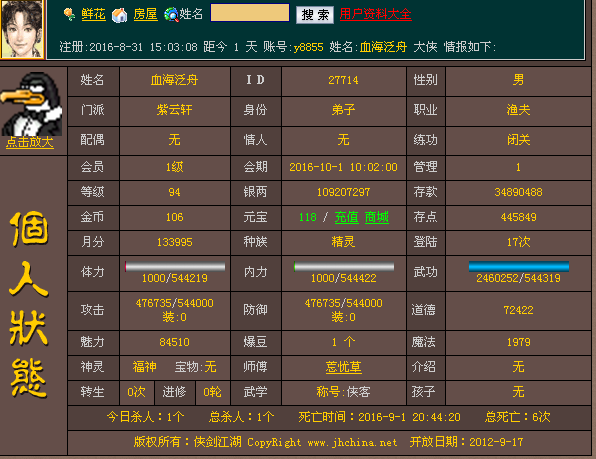Screen dimensions: 596x459
Task: Click the 体力 progress bar
Action: click(x=175, y=266)
